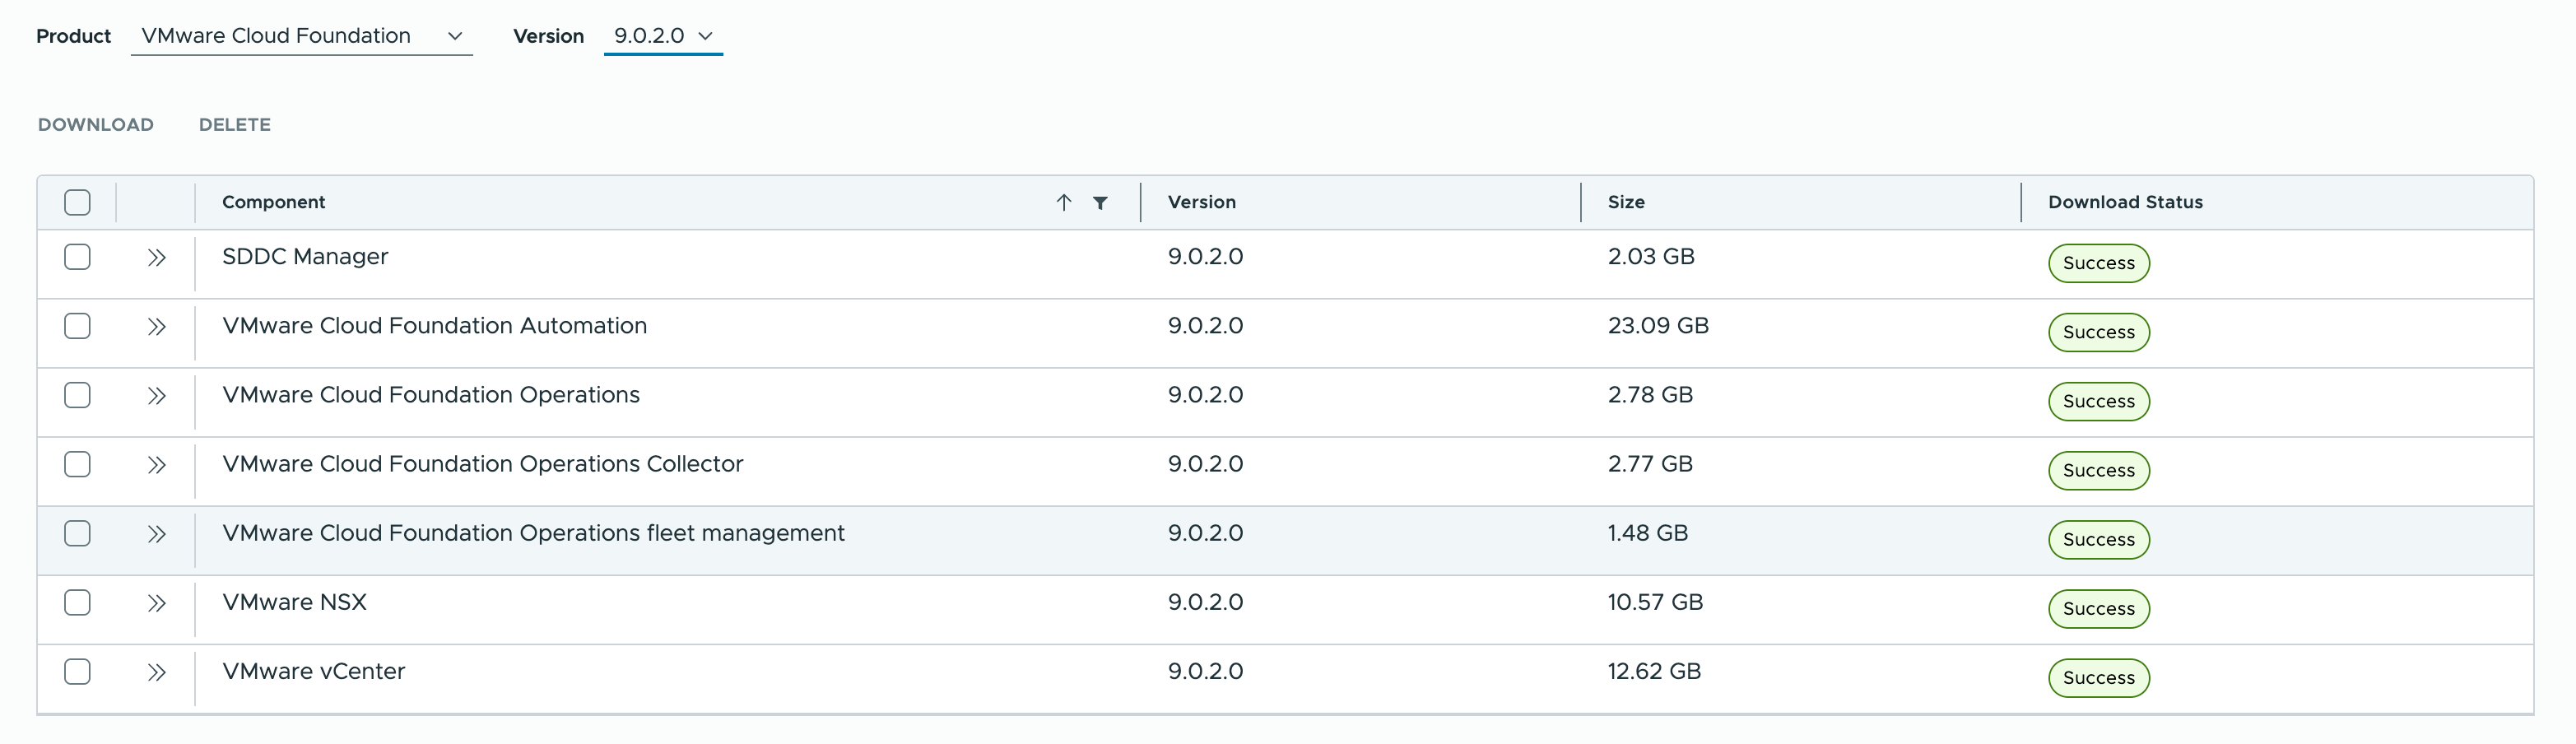
Task: Check the SDDC Manager row checkbox
Action: pos(77,257)
